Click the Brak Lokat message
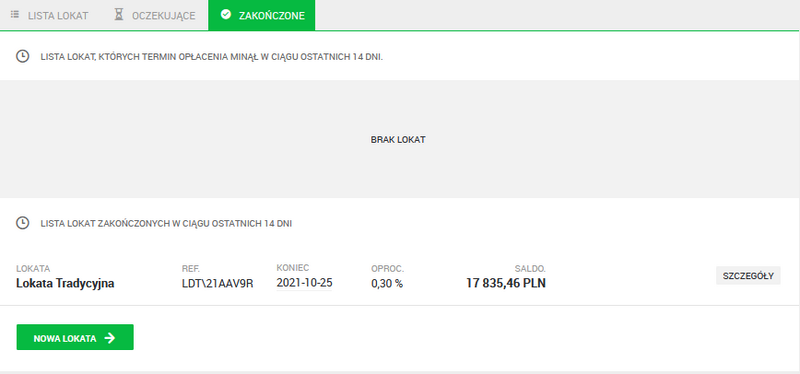 [x=398, y=139]
